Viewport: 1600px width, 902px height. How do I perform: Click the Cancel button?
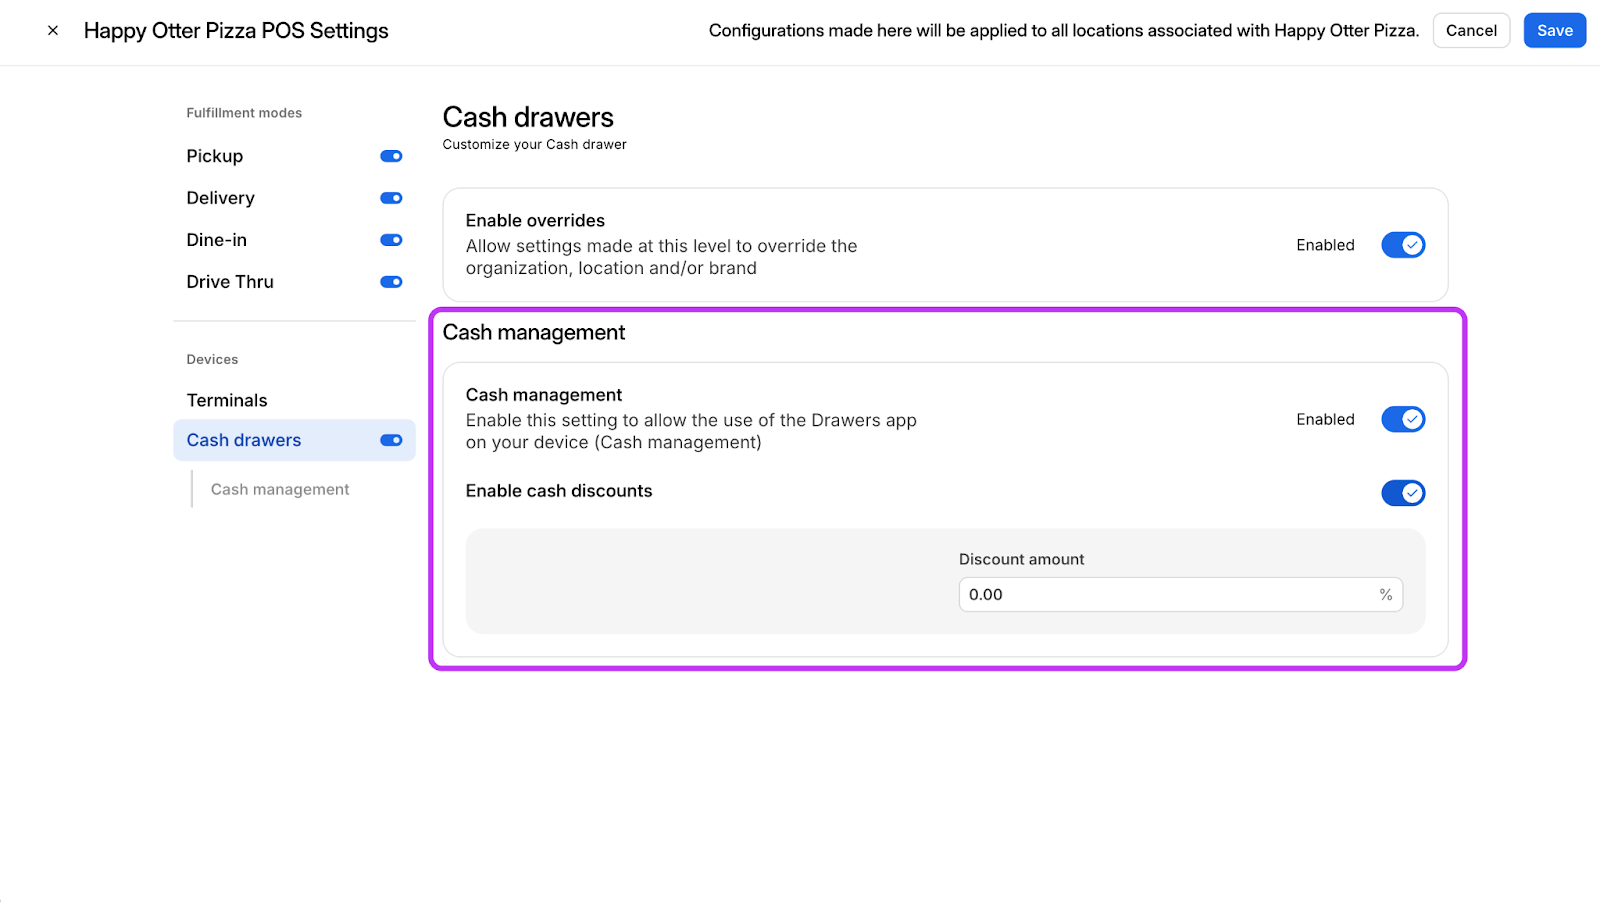click(1471, 31)
